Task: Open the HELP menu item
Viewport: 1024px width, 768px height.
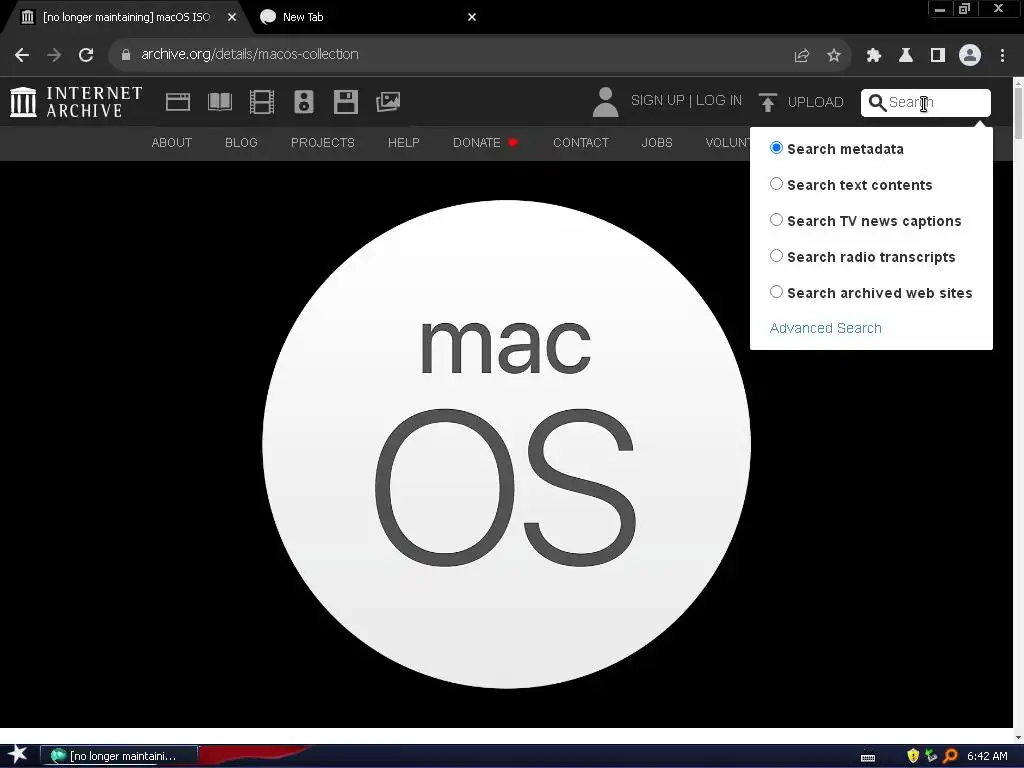Action: tap(404, 142)
